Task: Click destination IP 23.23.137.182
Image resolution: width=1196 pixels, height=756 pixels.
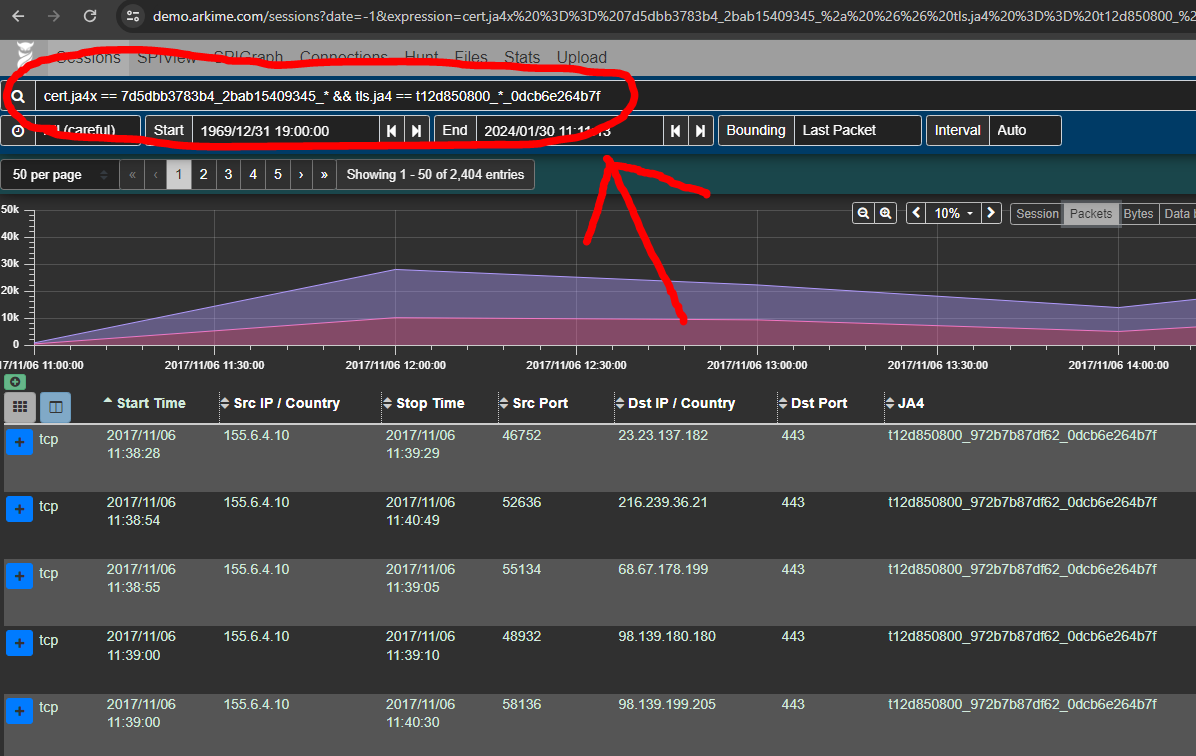Action: [x=663, y=435]
